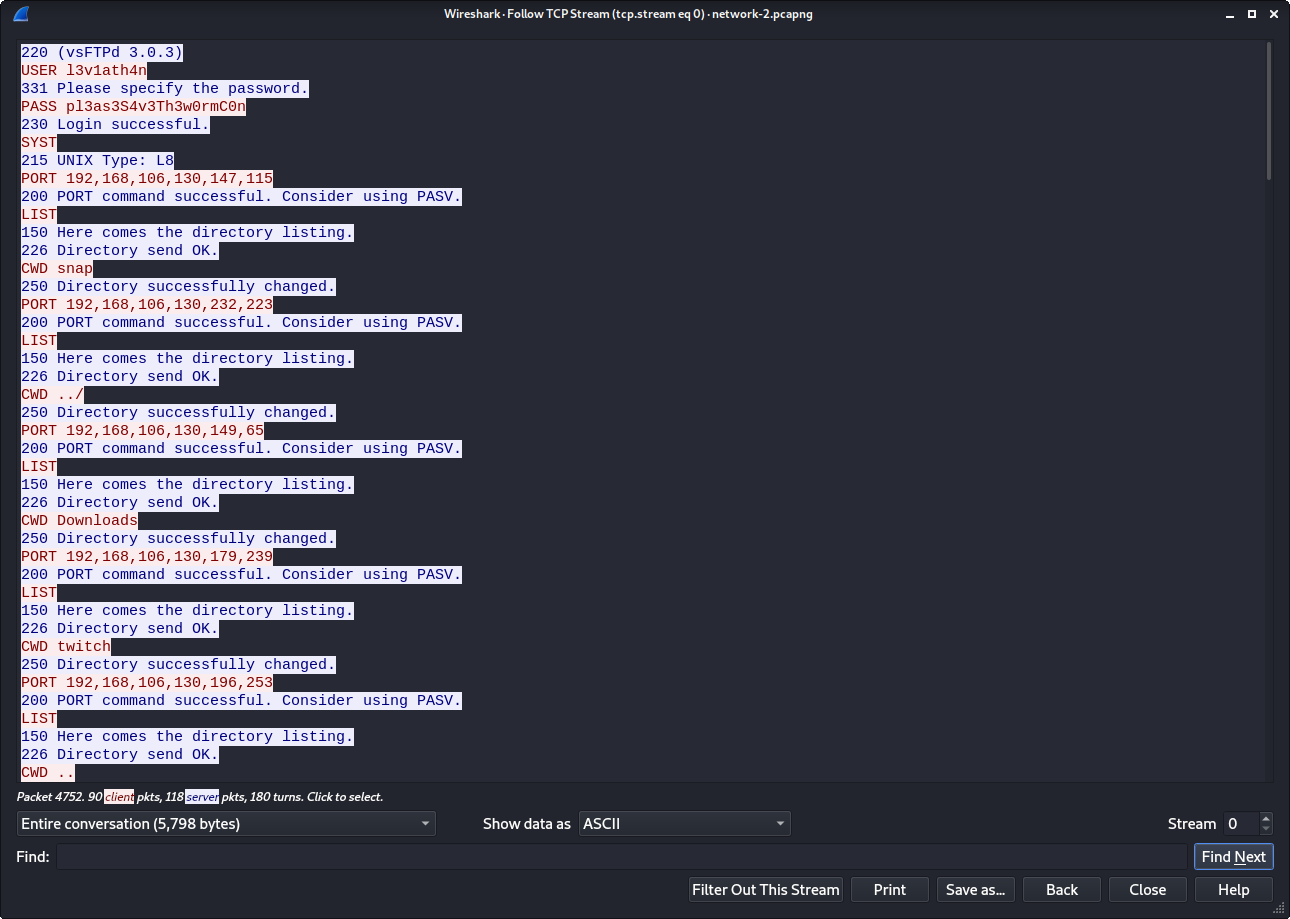Click the 'SYST' command line

click(39, 143)
